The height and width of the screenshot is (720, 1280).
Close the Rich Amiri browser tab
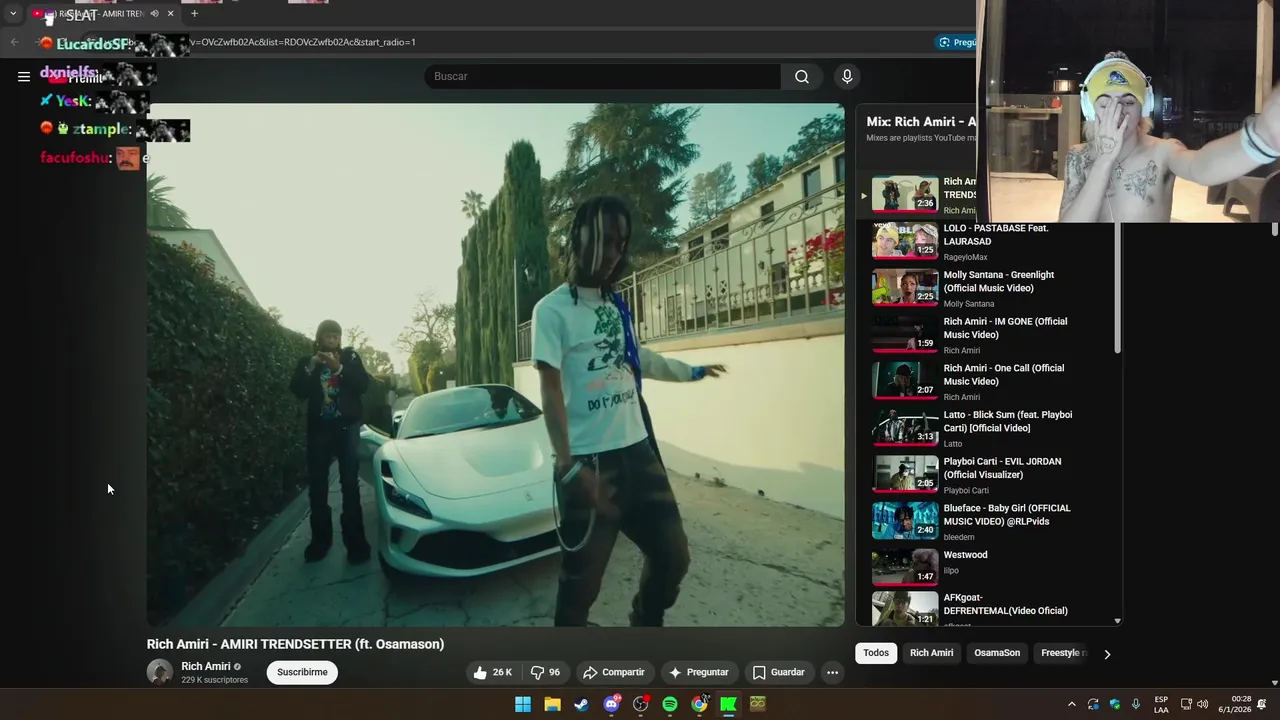click(171, 14)
